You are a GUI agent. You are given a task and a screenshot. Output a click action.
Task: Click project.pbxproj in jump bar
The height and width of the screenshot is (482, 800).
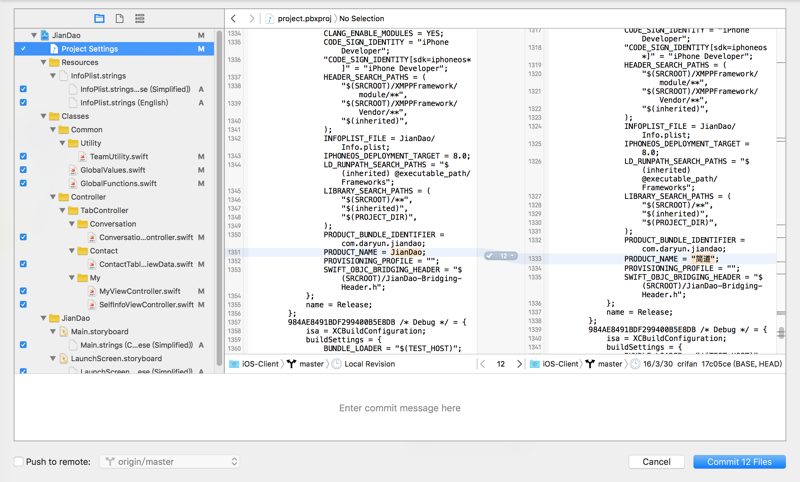pos(304,18)
